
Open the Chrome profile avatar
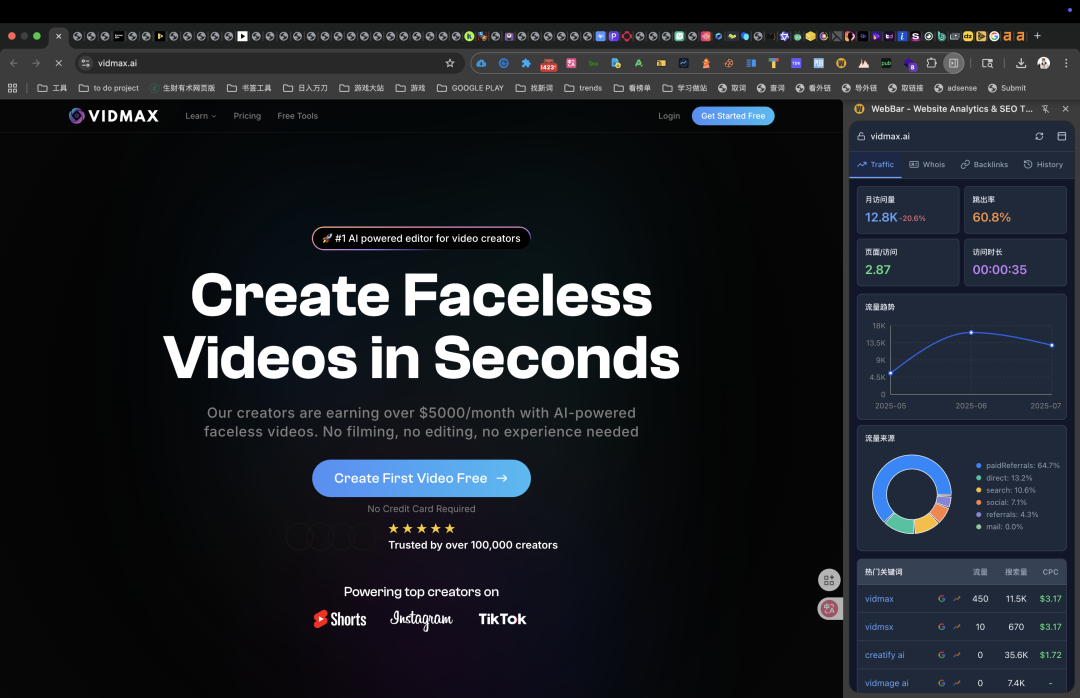tap(1043, 63)
